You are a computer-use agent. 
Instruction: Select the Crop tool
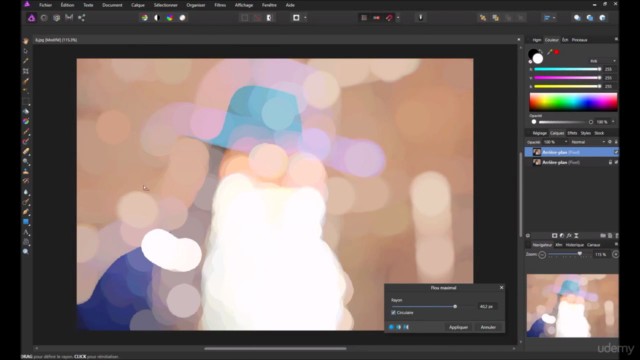pos(26,71)
